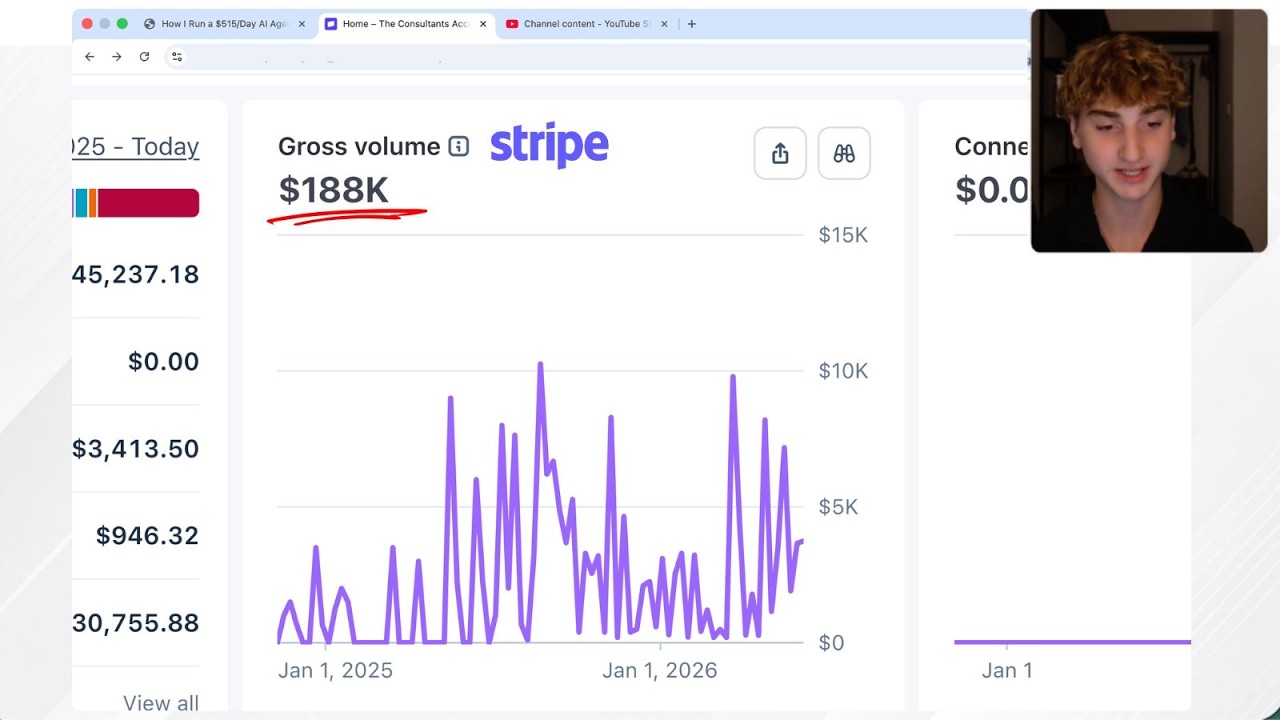The image size is (1280, 720).
Task: Click the webcam overlay video thumbnail
Action: [x=1149, y=131]
